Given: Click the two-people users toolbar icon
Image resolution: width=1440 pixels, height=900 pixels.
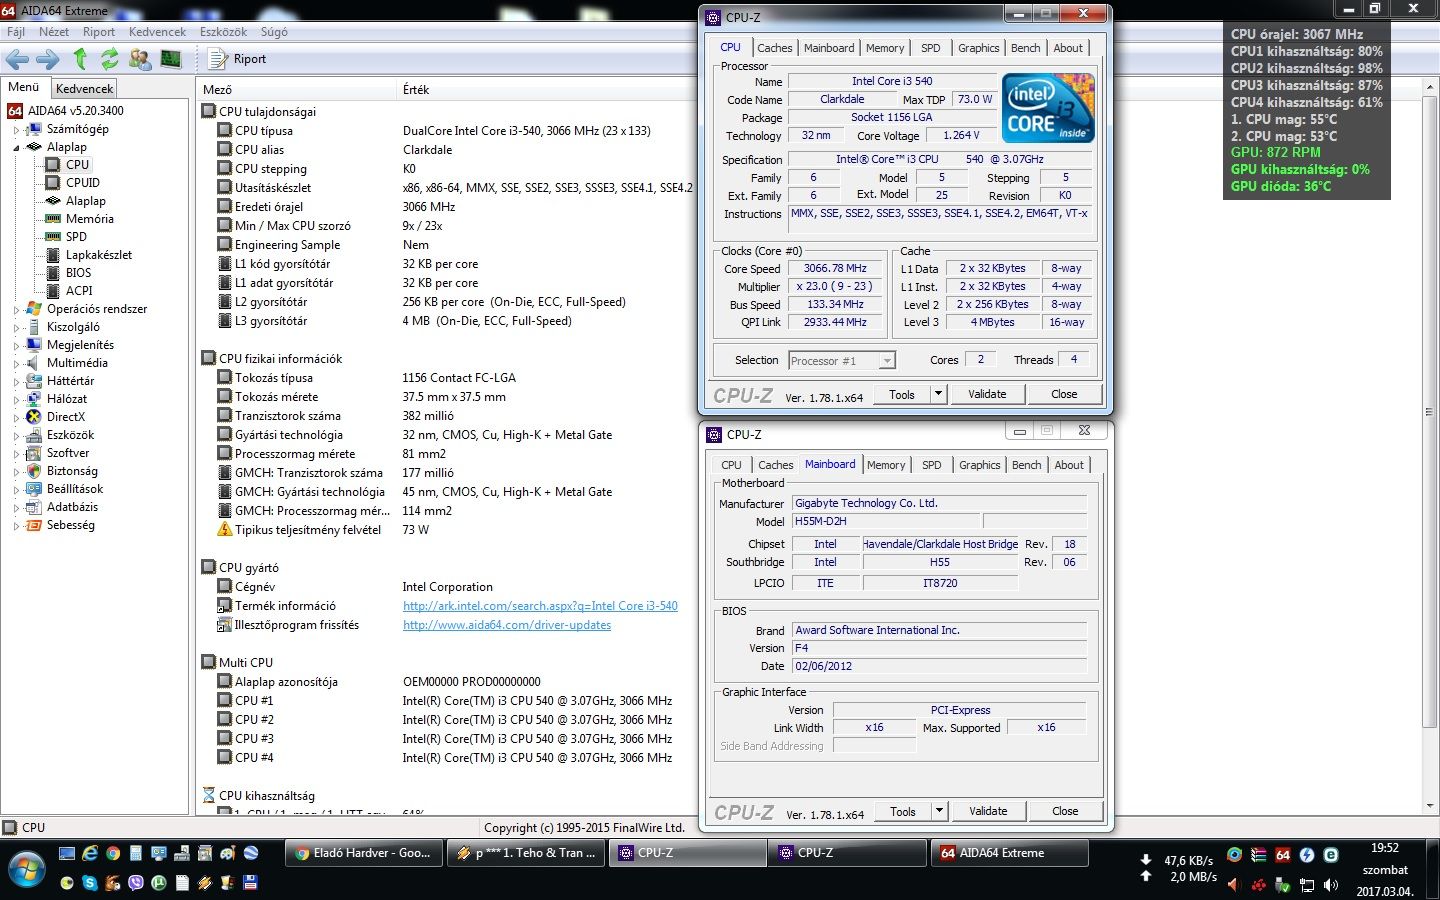Looking at the screenshot, I should [140, 59].
